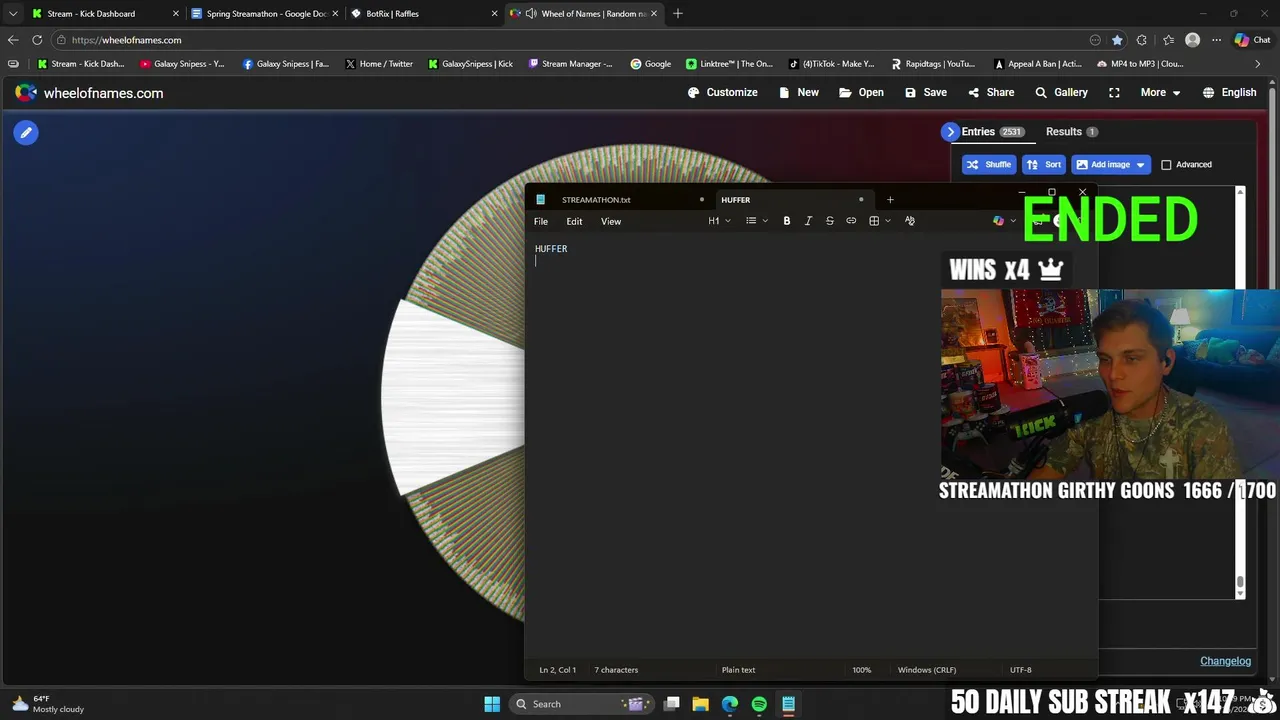Open a saved wheel with the Open button

[x=861, y=92]
